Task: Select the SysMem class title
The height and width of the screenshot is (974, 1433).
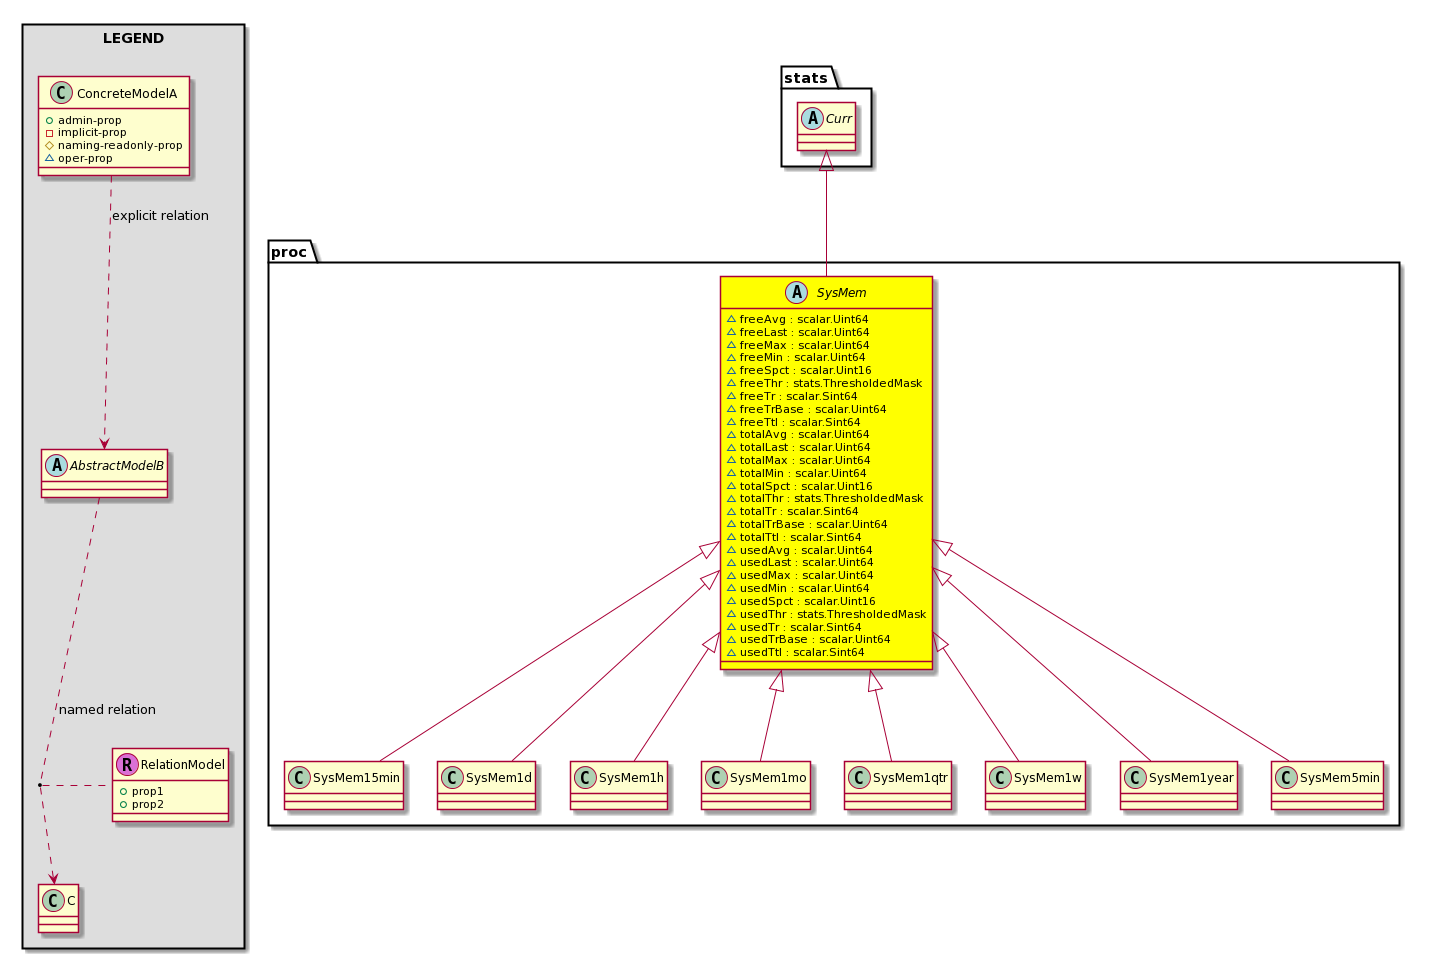Action: pos(841,292)
